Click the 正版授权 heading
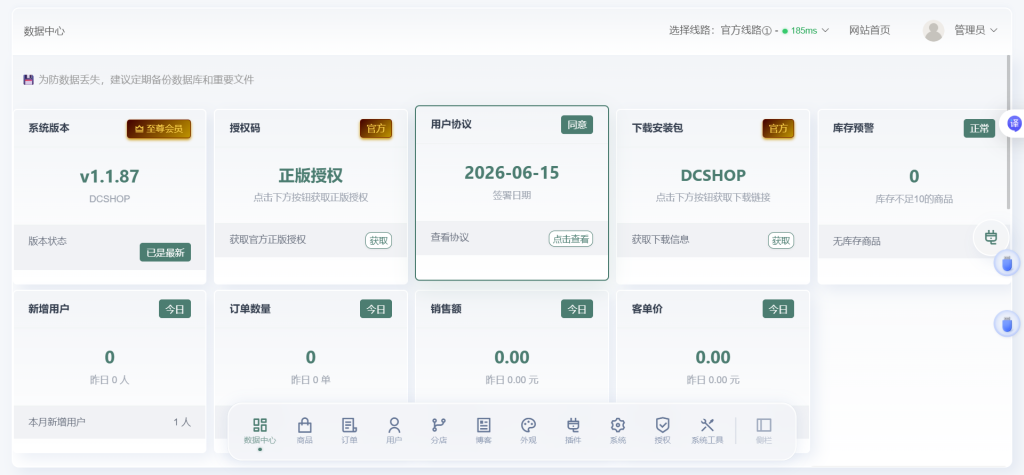 point(311,176)
